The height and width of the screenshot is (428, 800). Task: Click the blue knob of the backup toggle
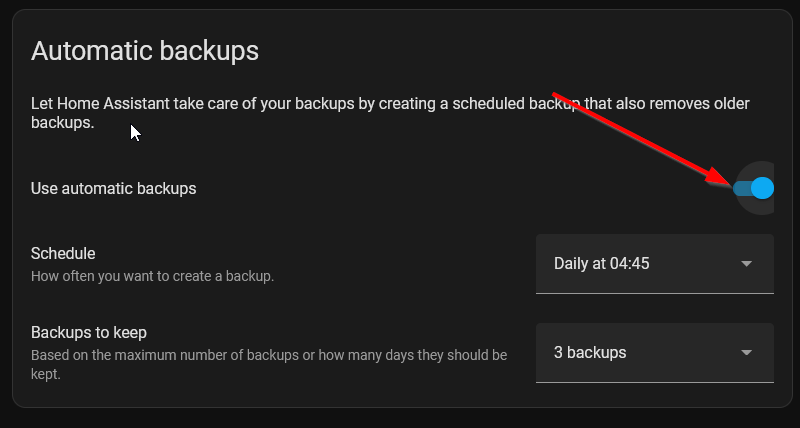point(763,188)
